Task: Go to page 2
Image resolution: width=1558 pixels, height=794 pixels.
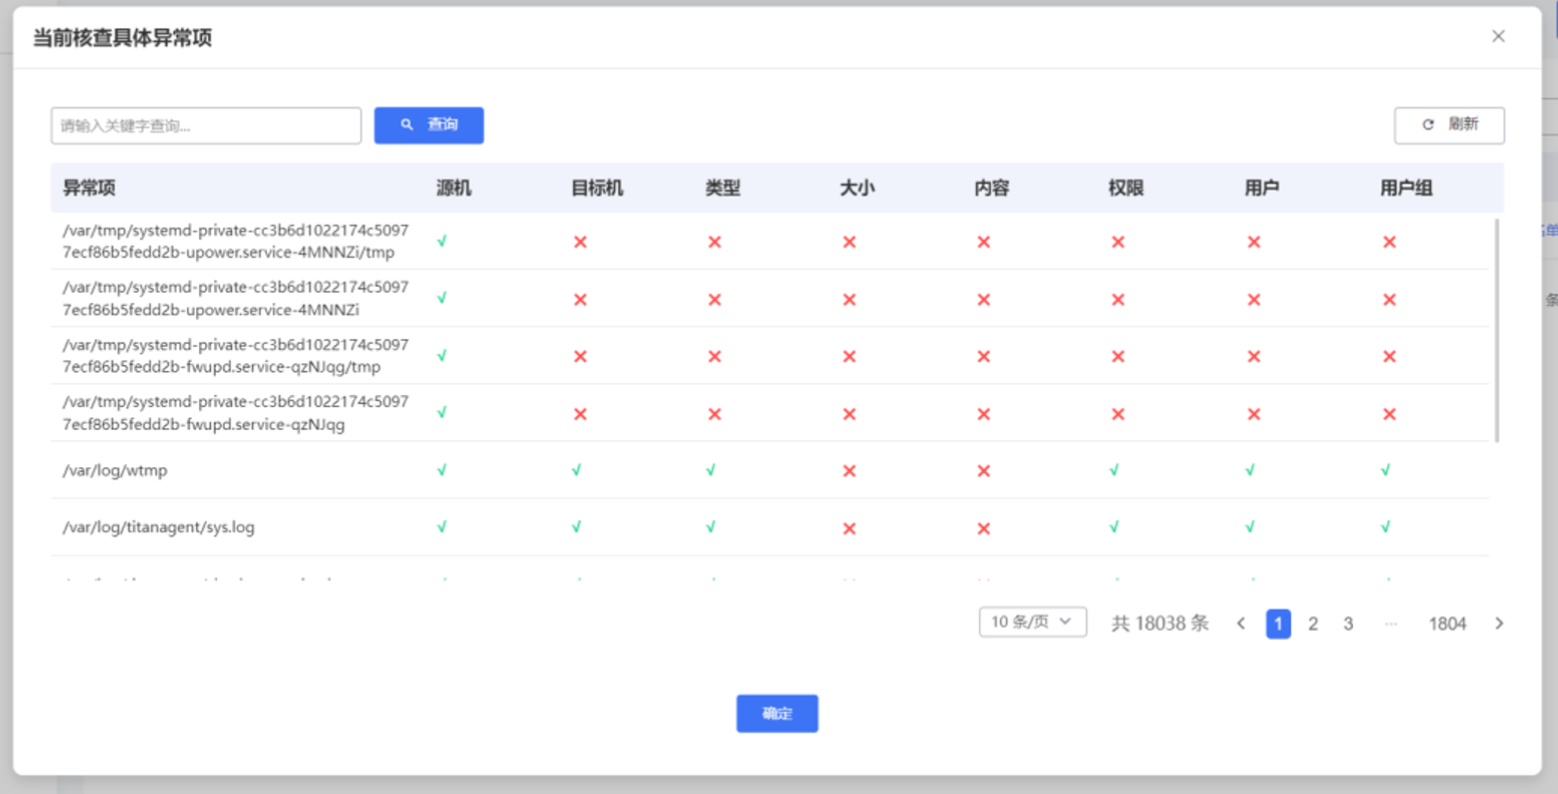Action: click(x=1313, y=624)
